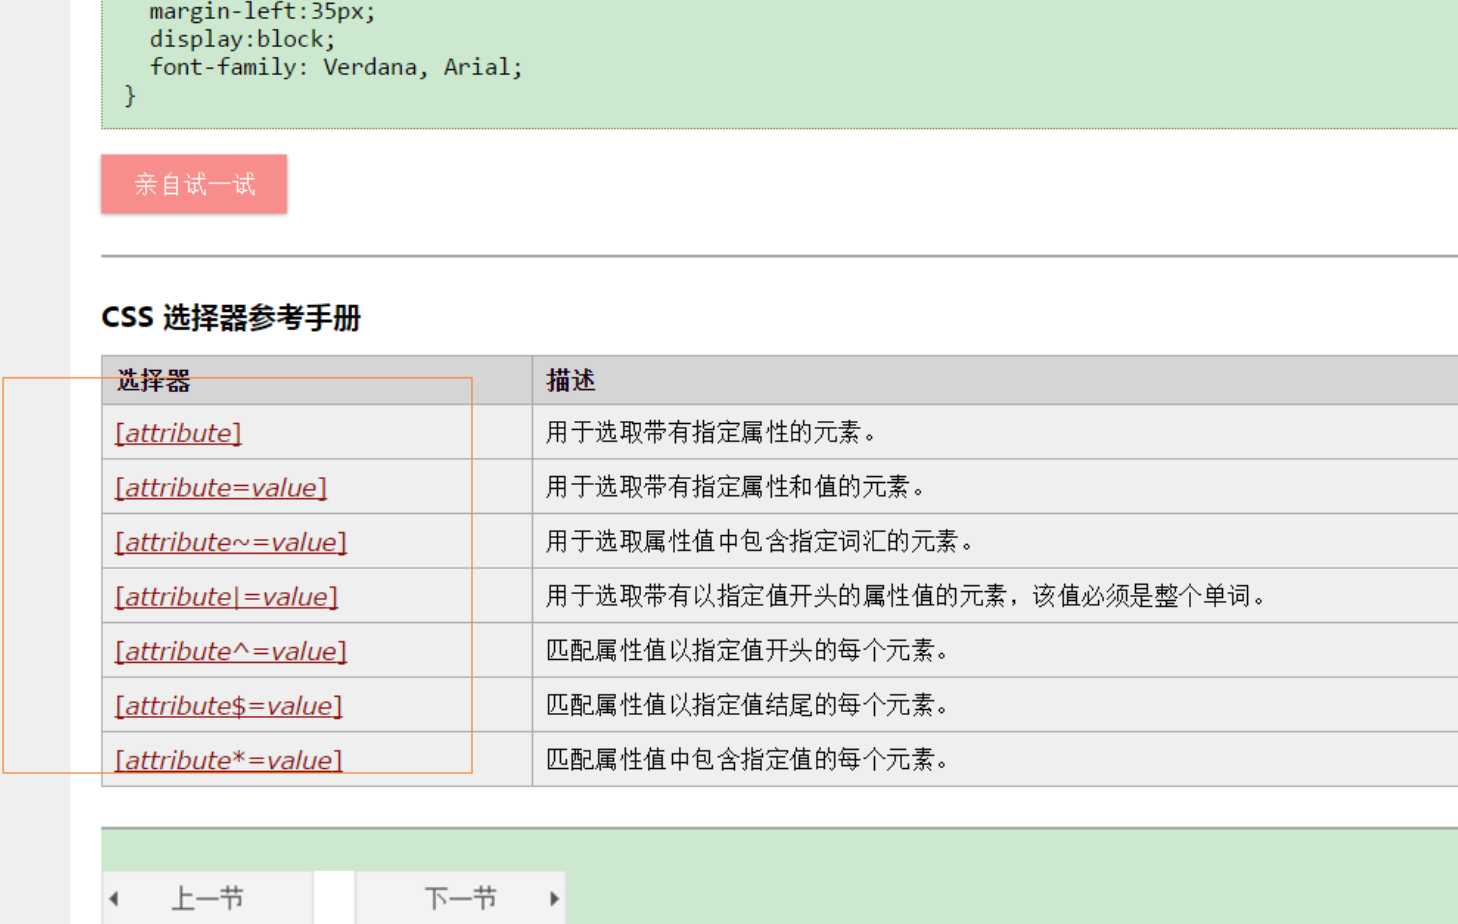The image size is (1458, 924).
Task: Open the [attribute=value] selector link
Action: pyautogui.click(x=221, y=488)
